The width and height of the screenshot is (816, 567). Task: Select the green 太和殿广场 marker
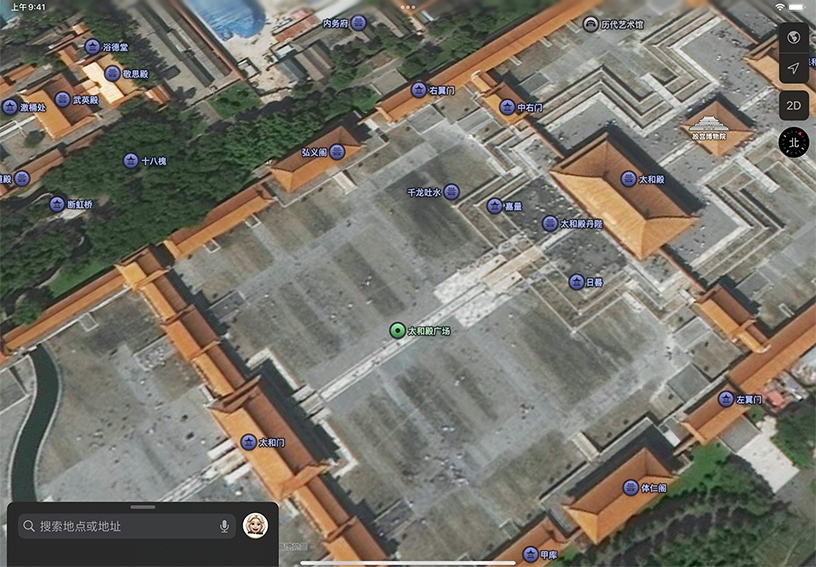pos(398,331)
